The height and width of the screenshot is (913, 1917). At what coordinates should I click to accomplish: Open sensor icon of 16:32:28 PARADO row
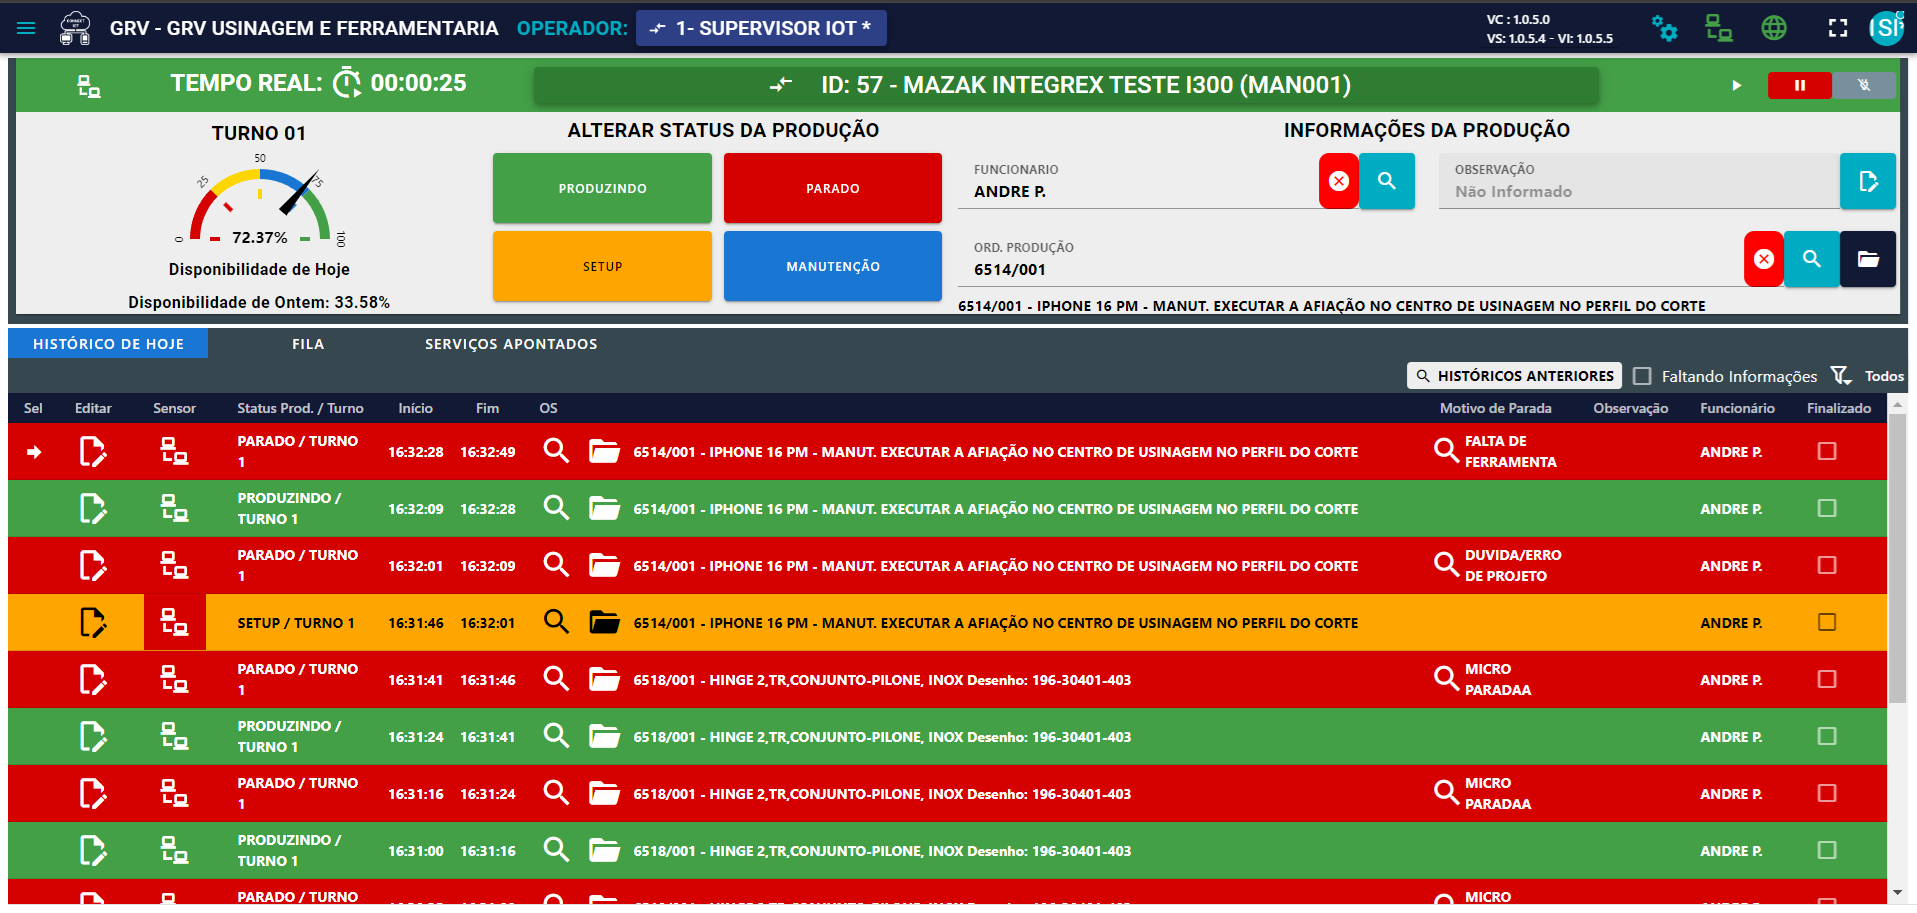[174, 452]
